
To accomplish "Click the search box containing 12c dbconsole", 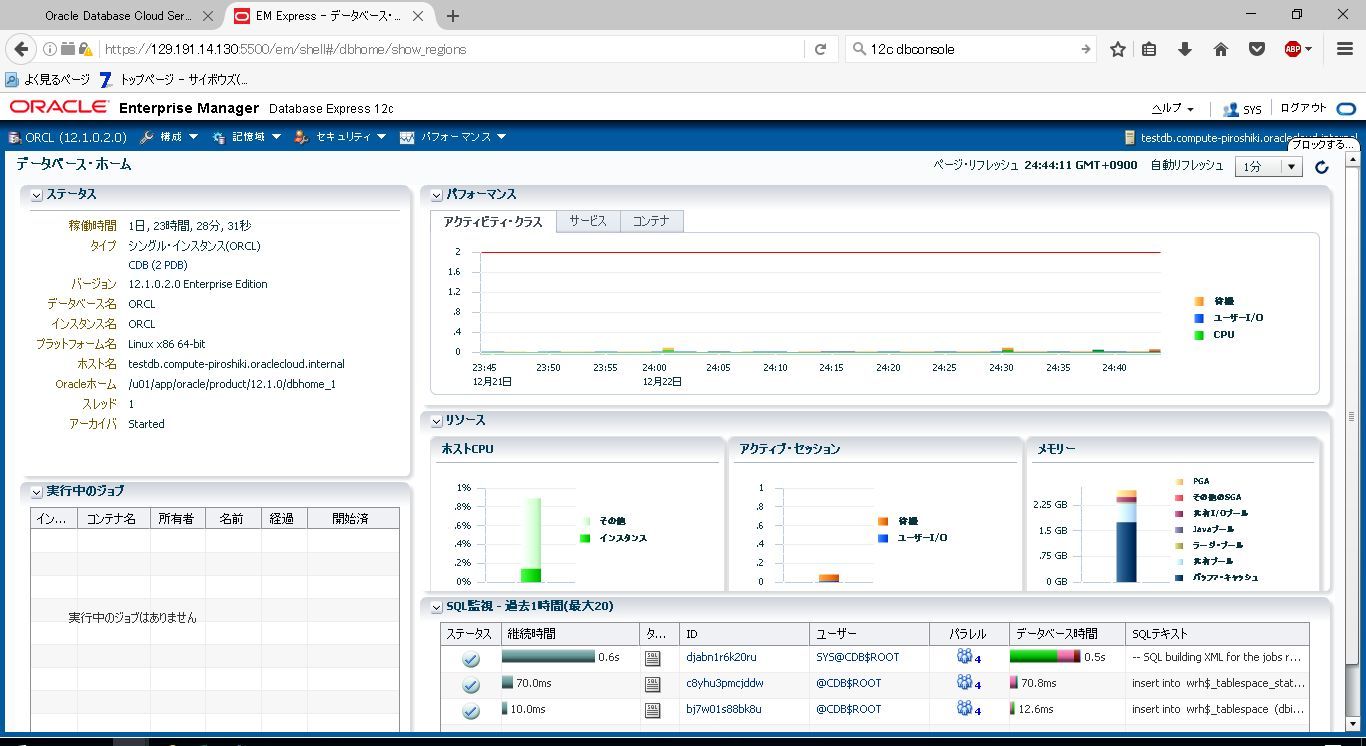I will (970, 49).
